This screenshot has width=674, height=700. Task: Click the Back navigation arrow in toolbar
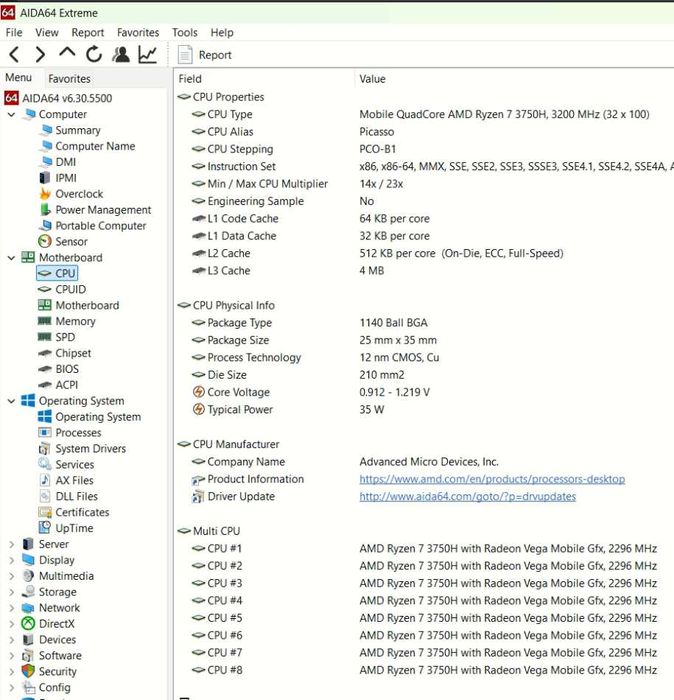[x=14, y=55]
